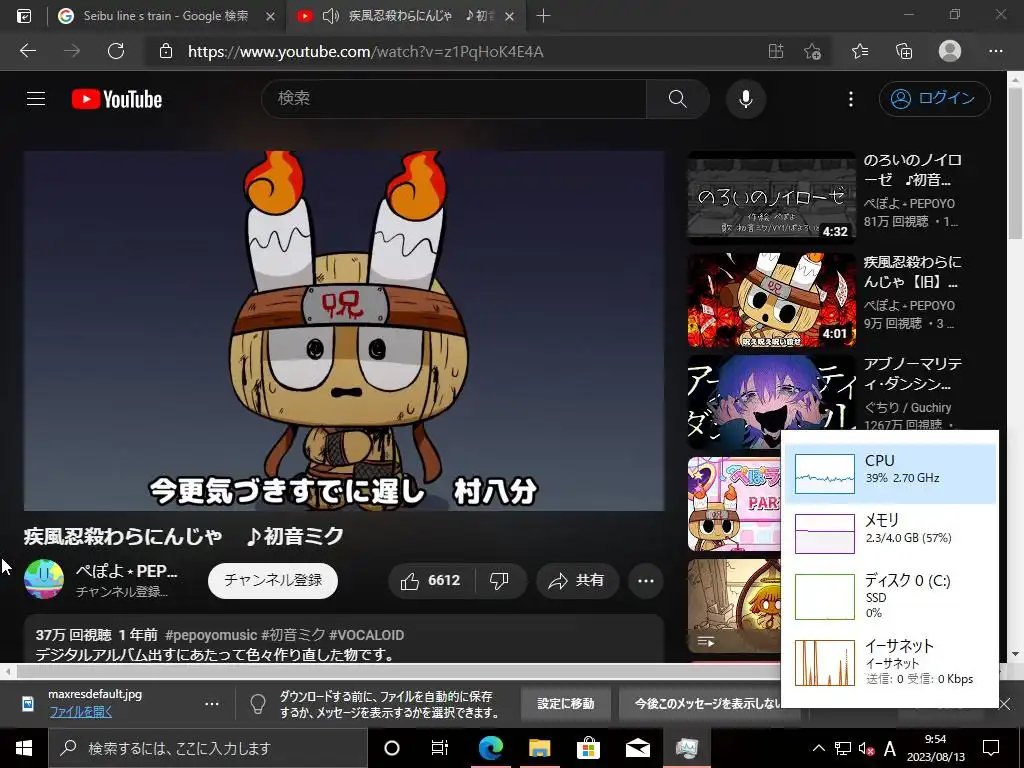Select the CPU entry in performance panel
Viewport: 1024px width, 768px height.
pos(889,473)
